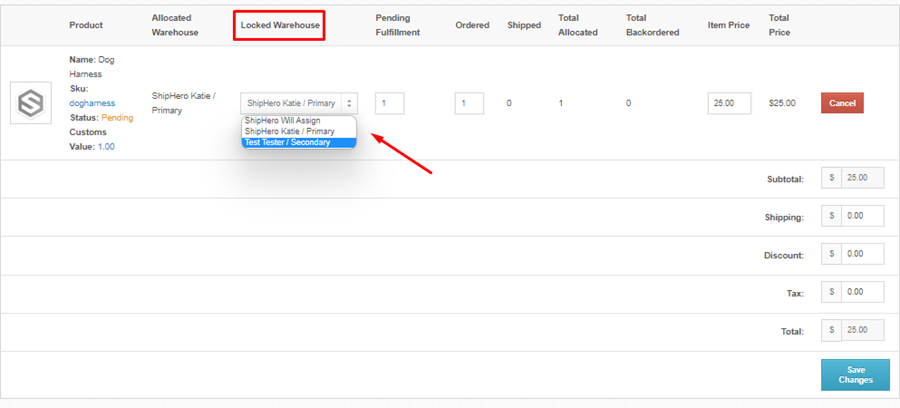Click the Save Changes button
The image size is (900, 408).
pos(855,375)
